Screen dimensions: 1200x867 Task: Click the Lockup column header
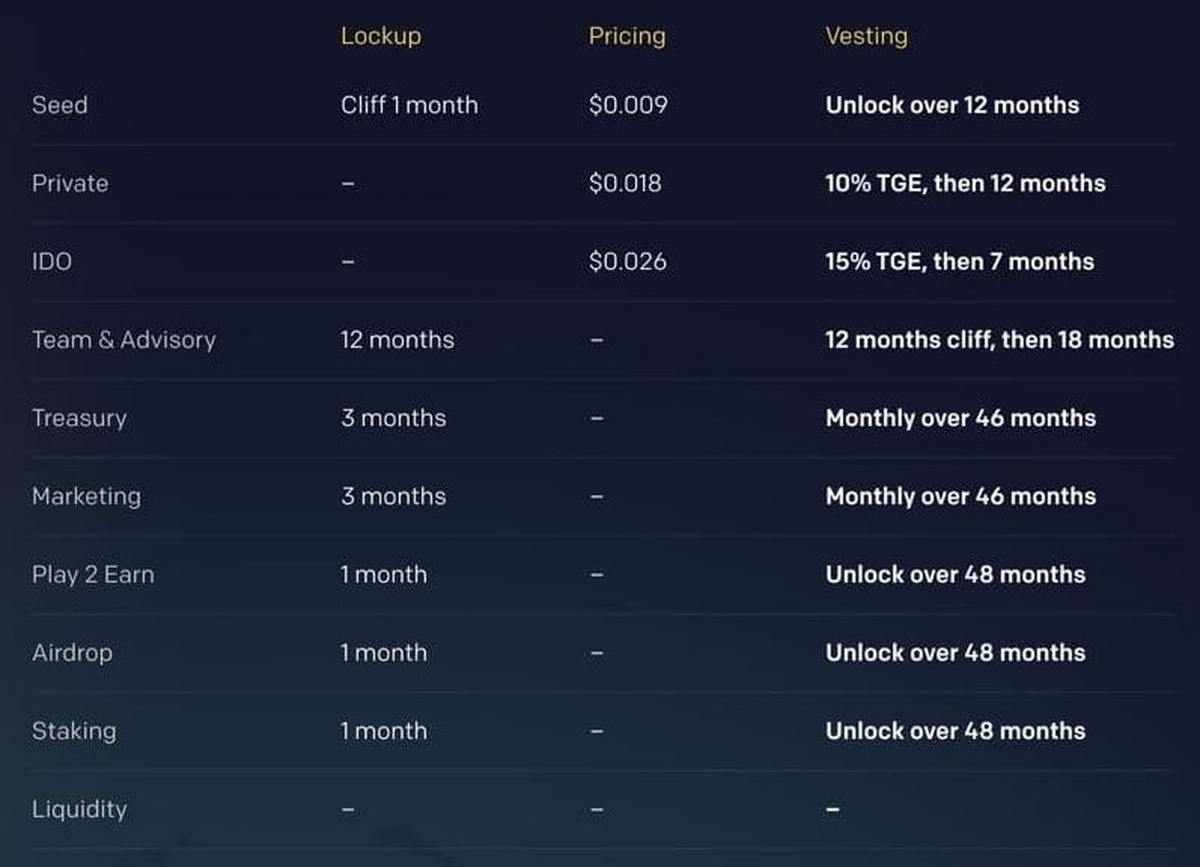(x=380, y=36)
